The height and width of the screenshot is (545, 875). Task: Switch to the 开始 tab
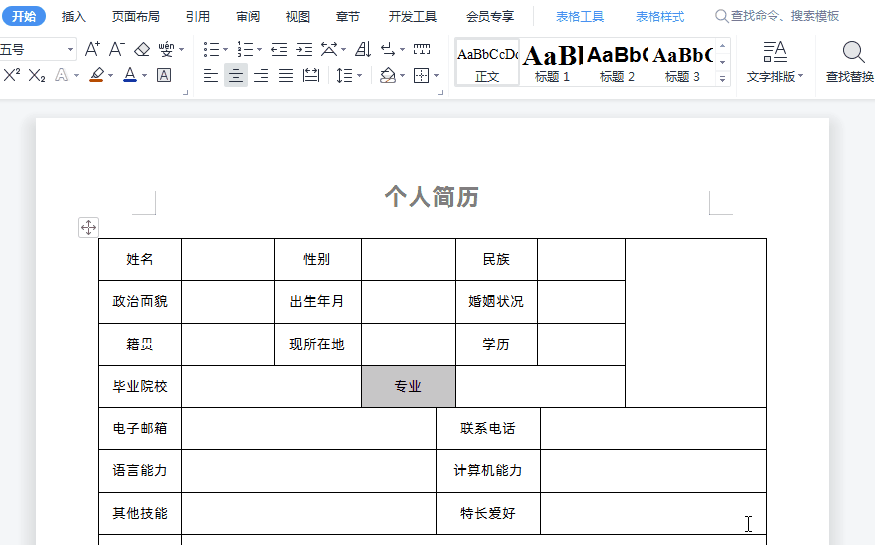pos(24,16)
